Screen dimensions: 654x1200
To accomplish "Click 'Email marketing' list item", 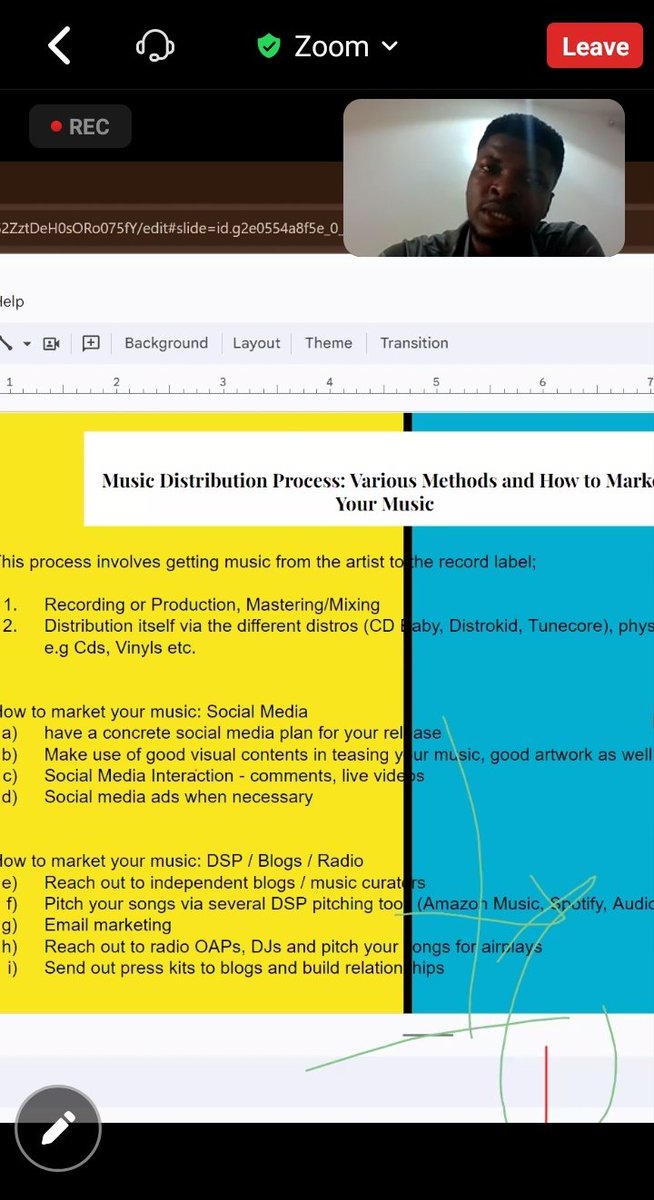I will [x=108, y=925].
